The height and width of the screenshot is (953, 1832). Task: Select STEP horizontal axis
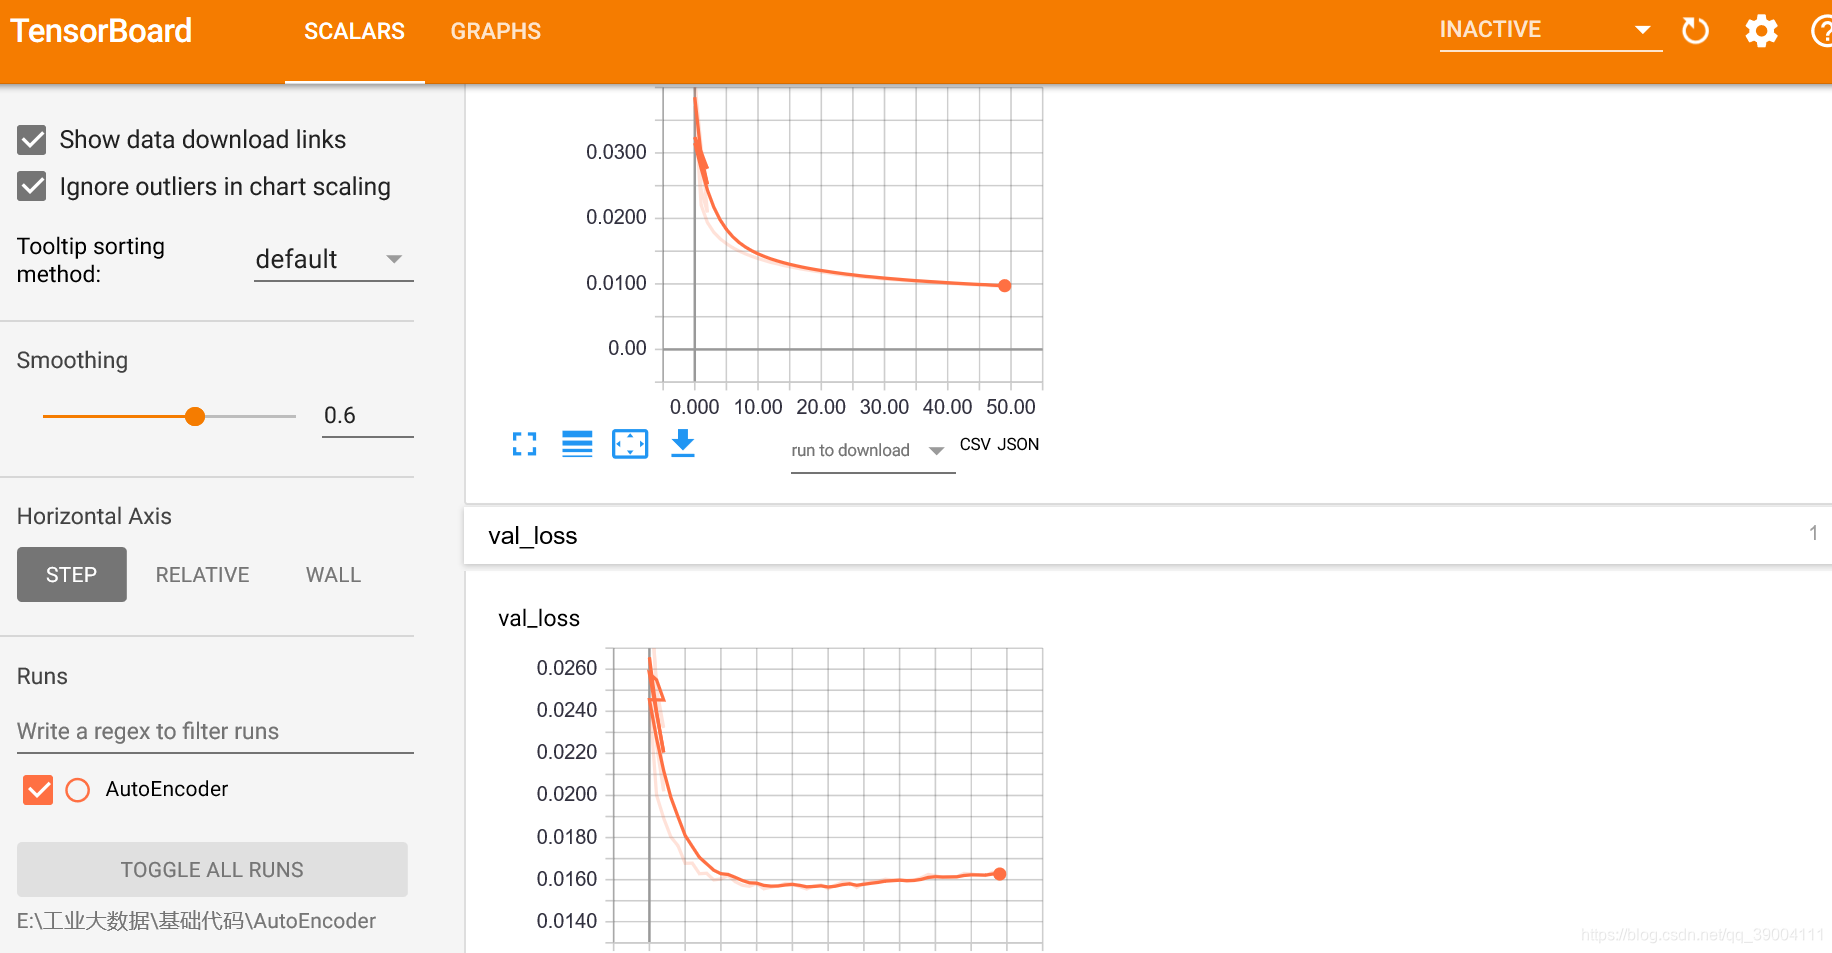[x=72, y=575]
